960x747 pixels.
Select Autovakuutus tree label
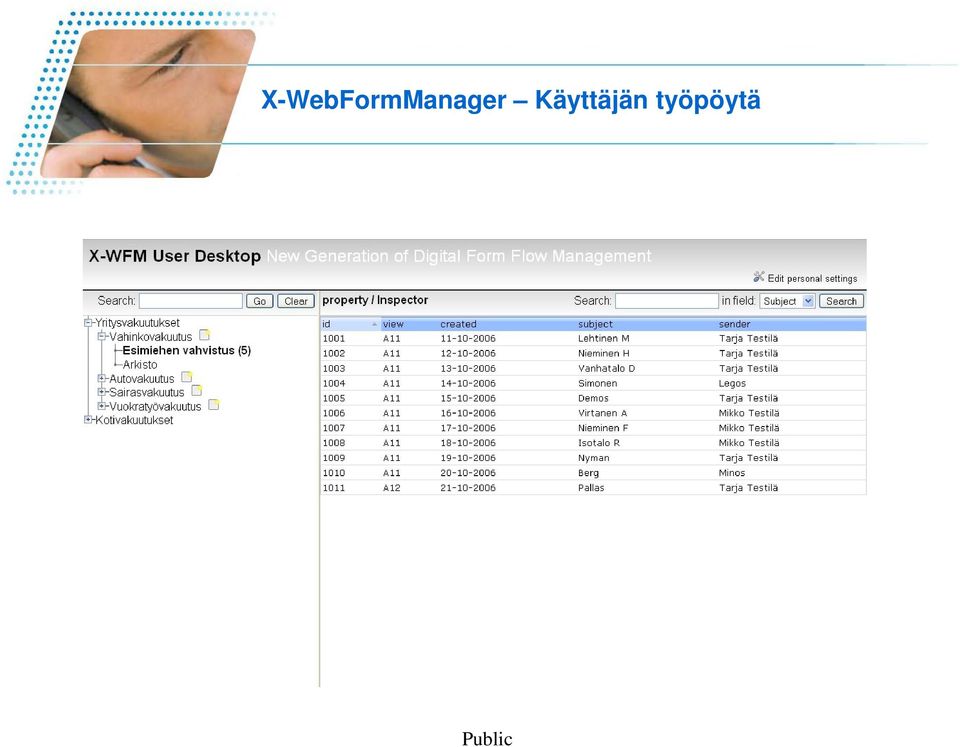tap(141, 379)
